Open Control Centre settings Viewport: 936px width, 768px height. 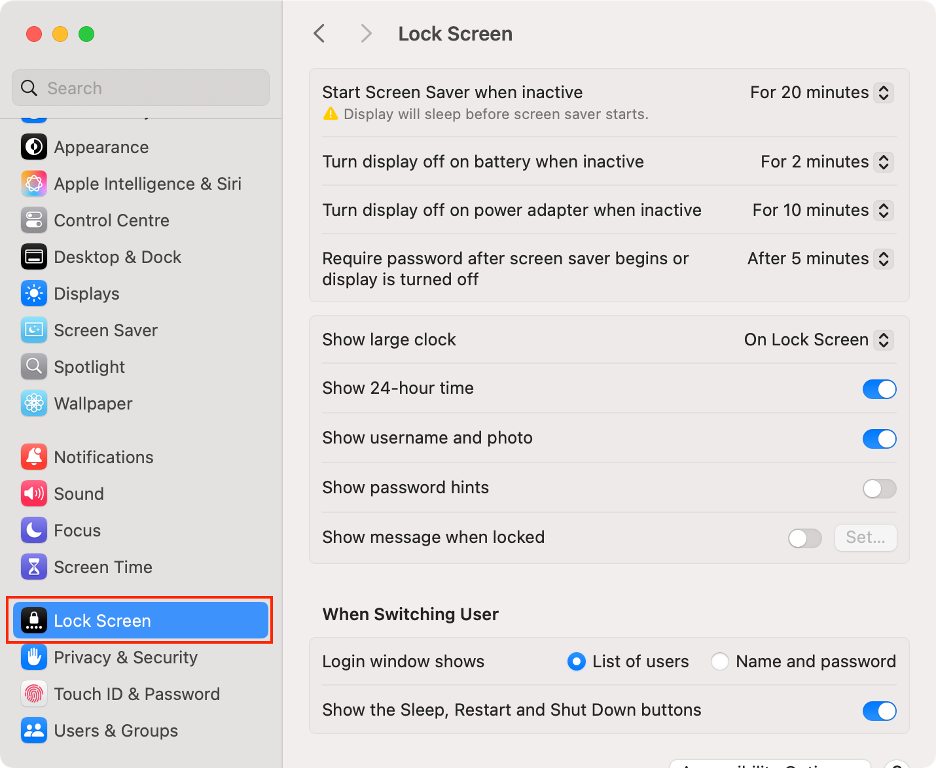tap(34, 220)
